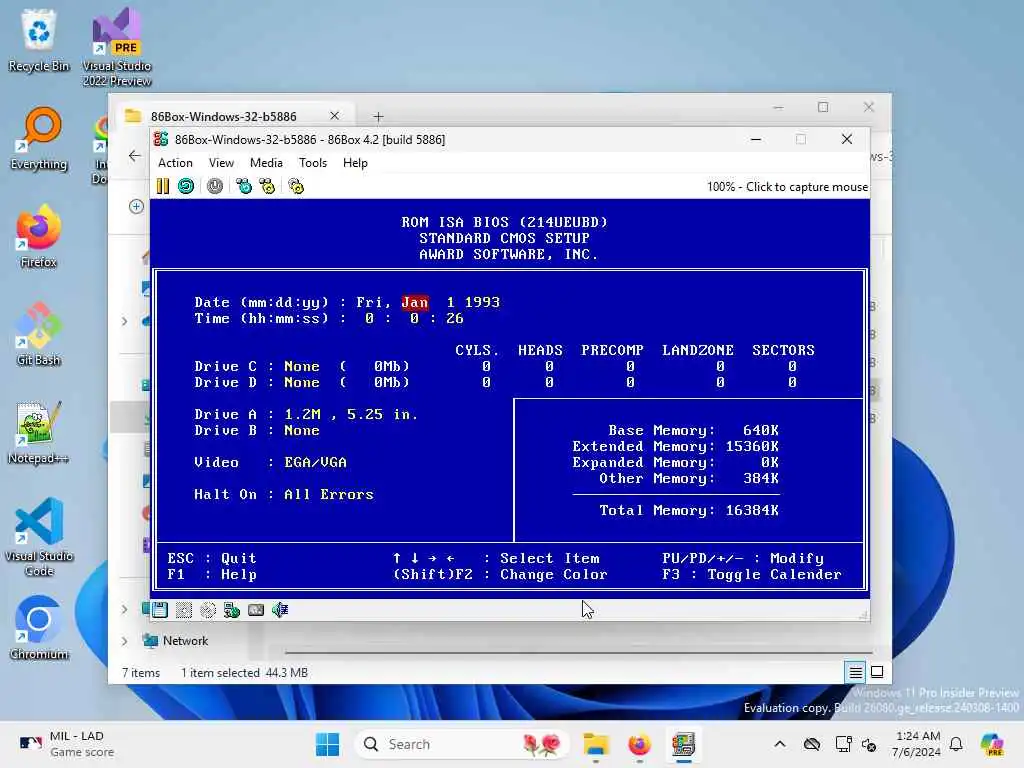Close the 86Box-Windows-32-b5886 Explorer tab

click(x=334, y=116)
